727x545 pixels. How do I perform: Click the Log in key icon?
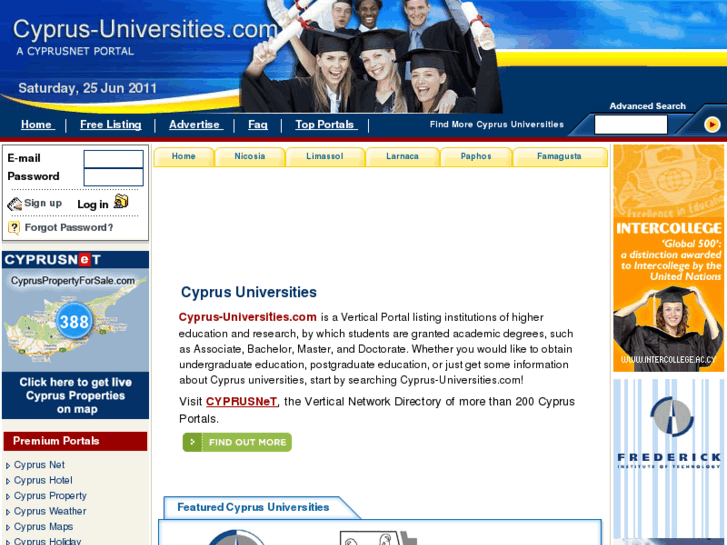(121, 201)
